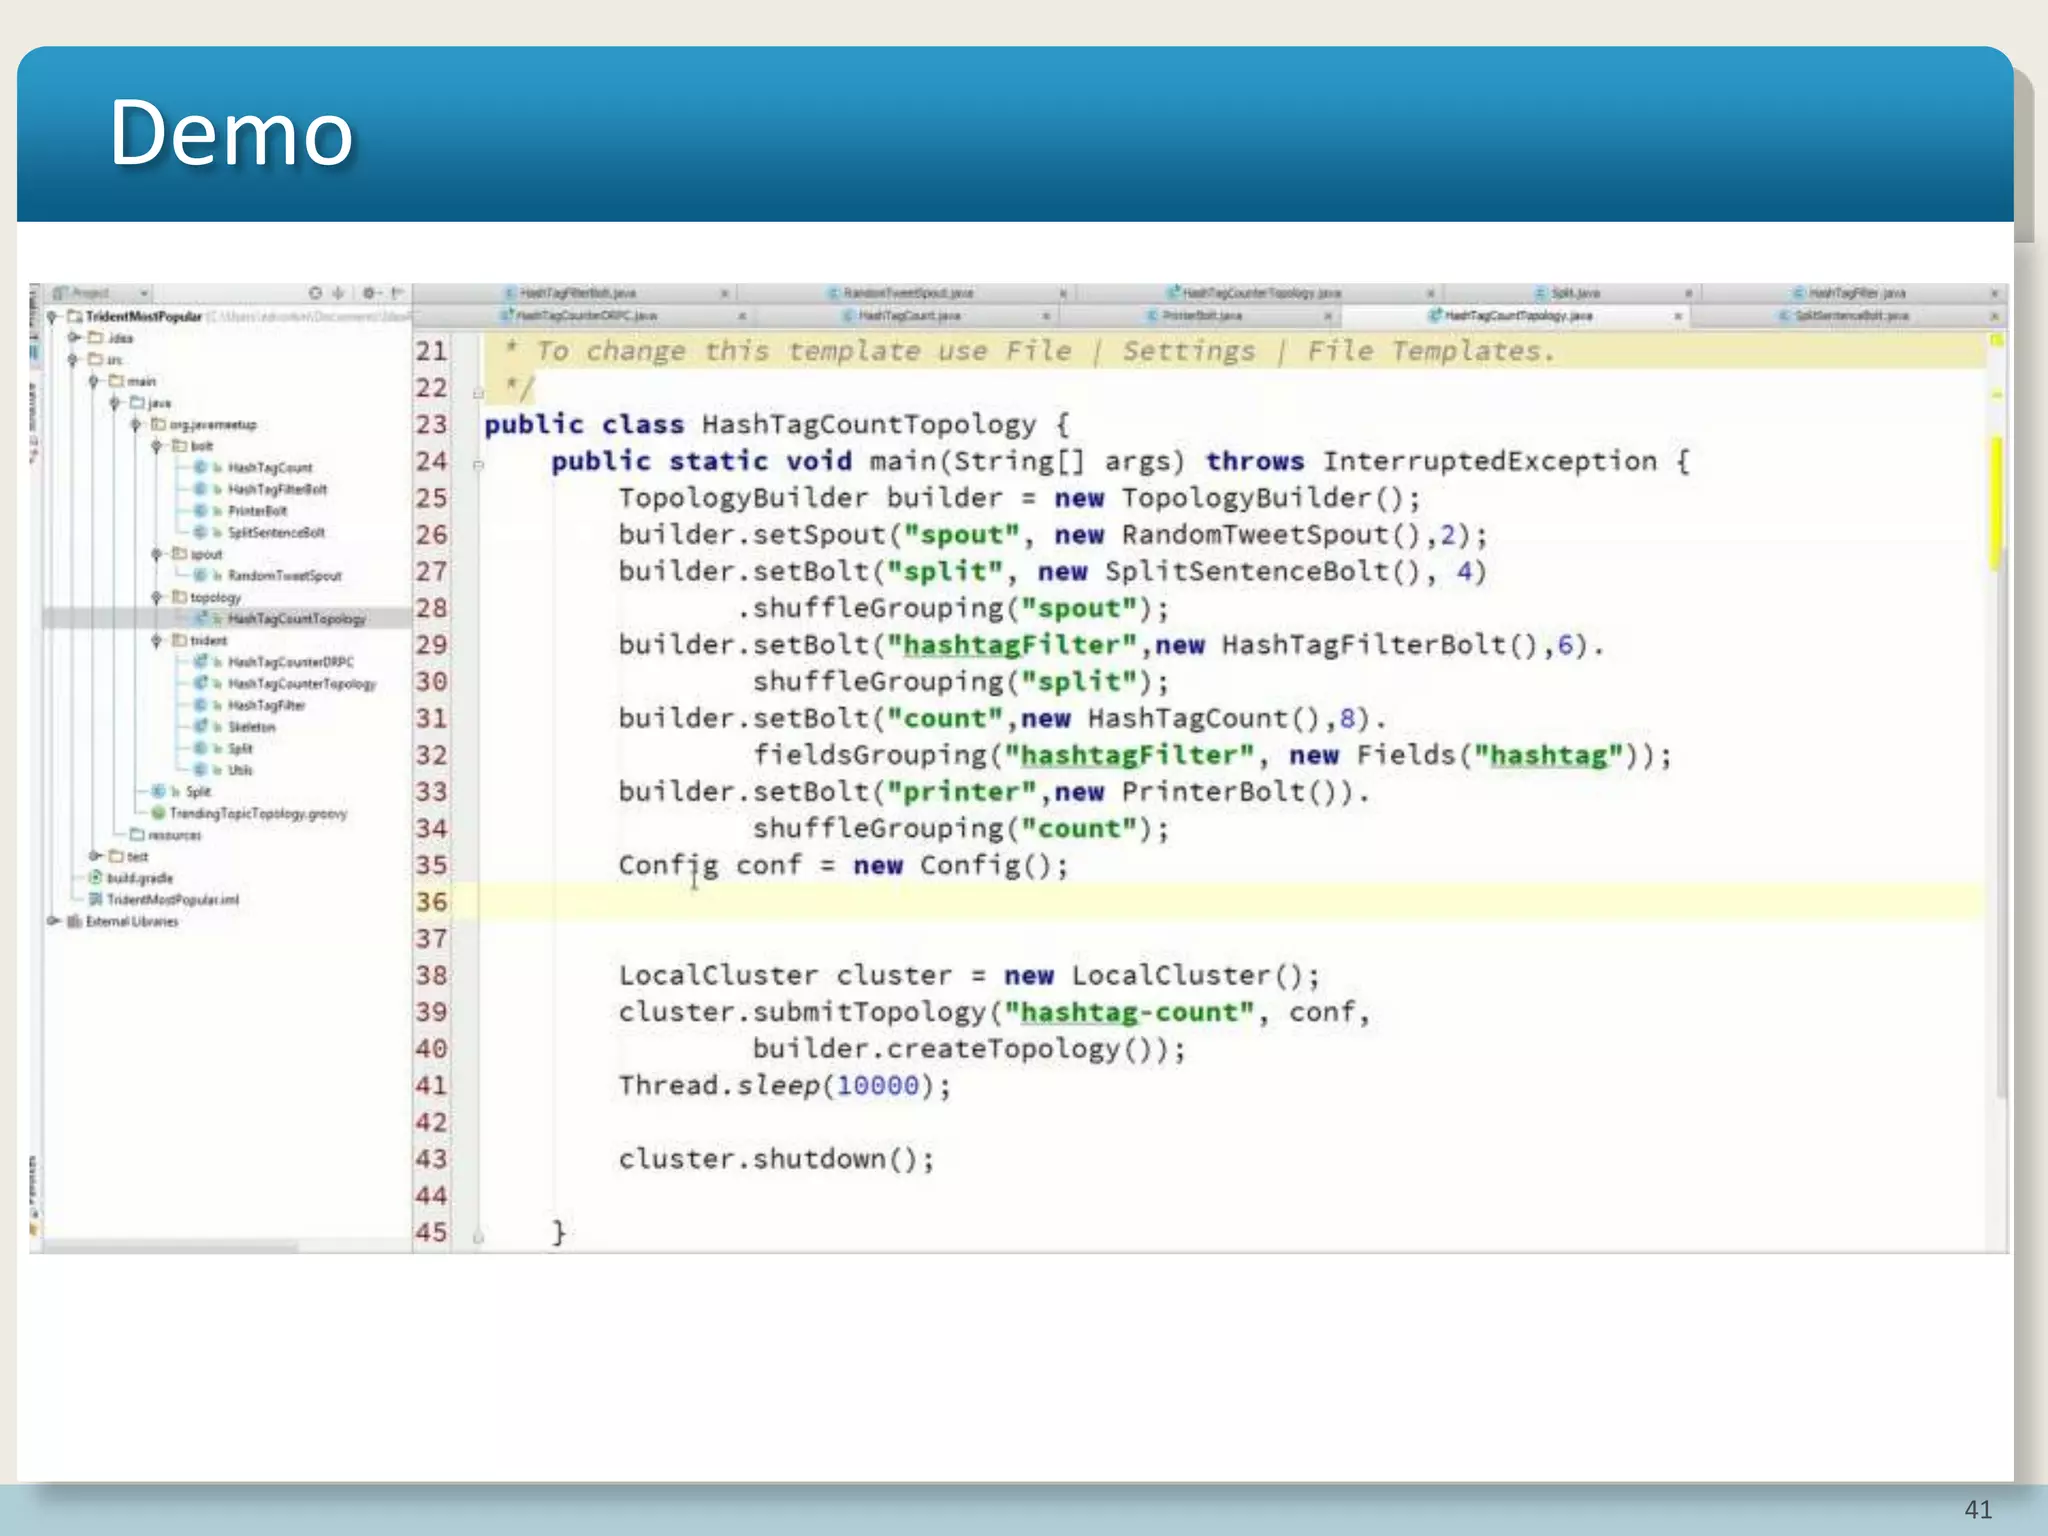Close the HashTagCountTopology.java tab

click(x=1678, y=316)
